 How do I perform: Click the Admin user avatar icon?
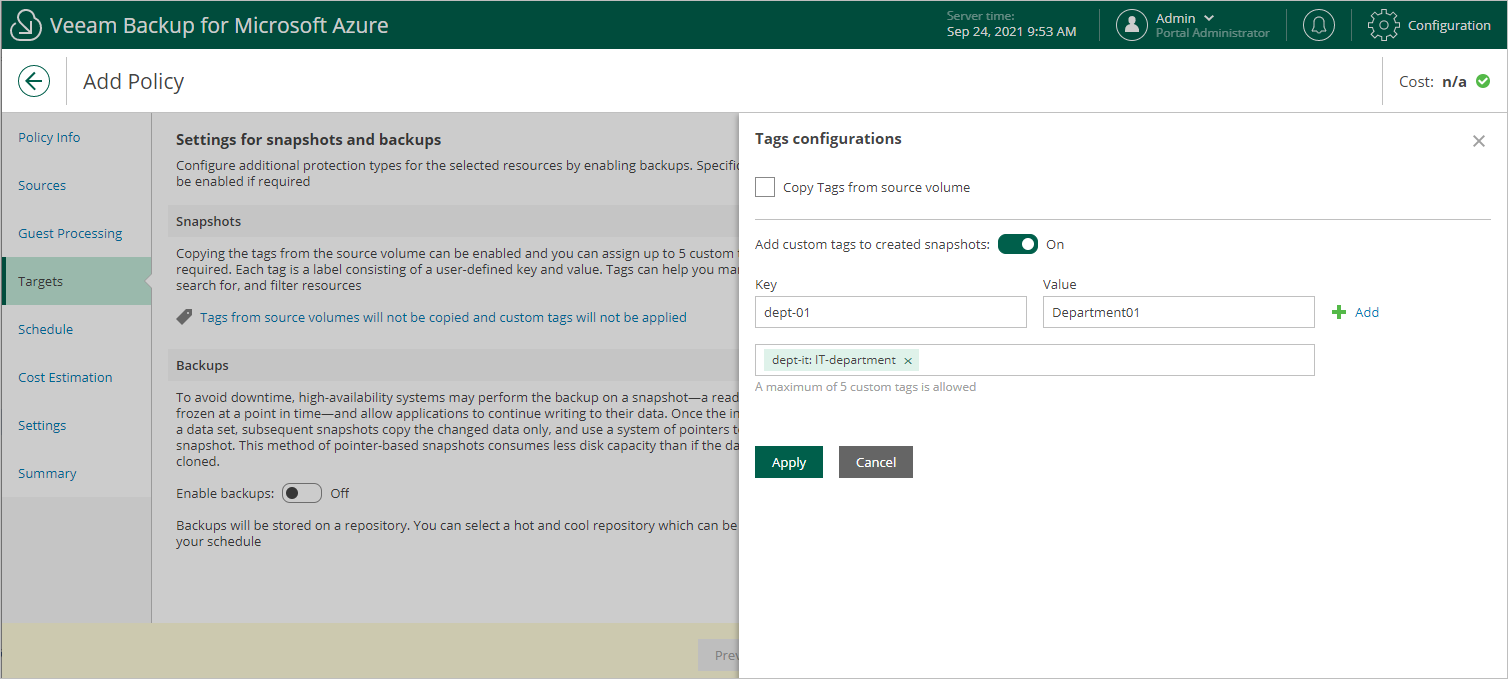1131,25
